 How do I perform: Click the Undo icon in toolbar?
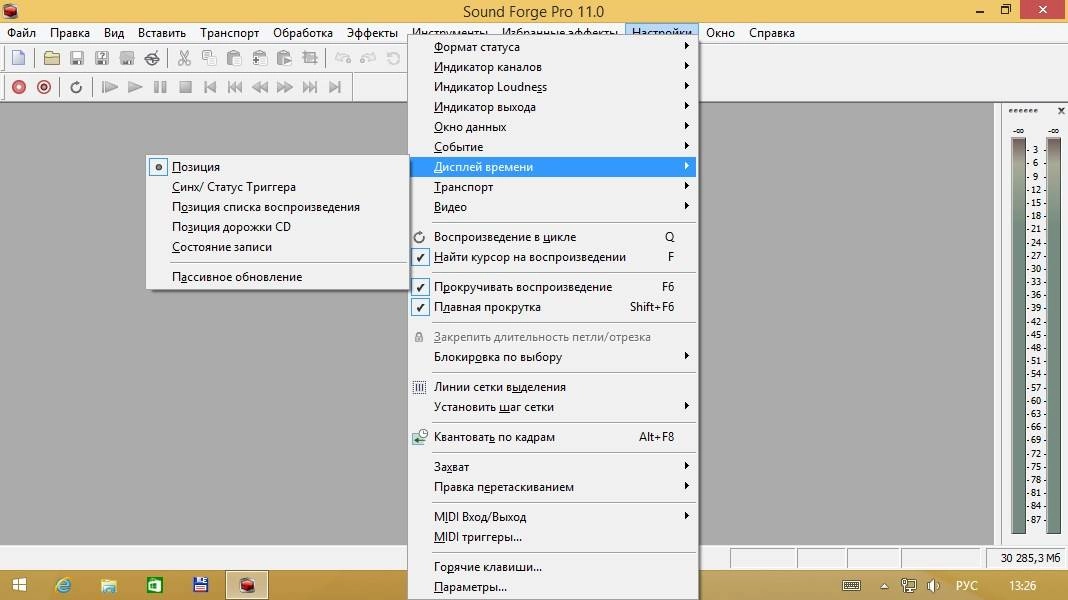[x=343, y=58]
